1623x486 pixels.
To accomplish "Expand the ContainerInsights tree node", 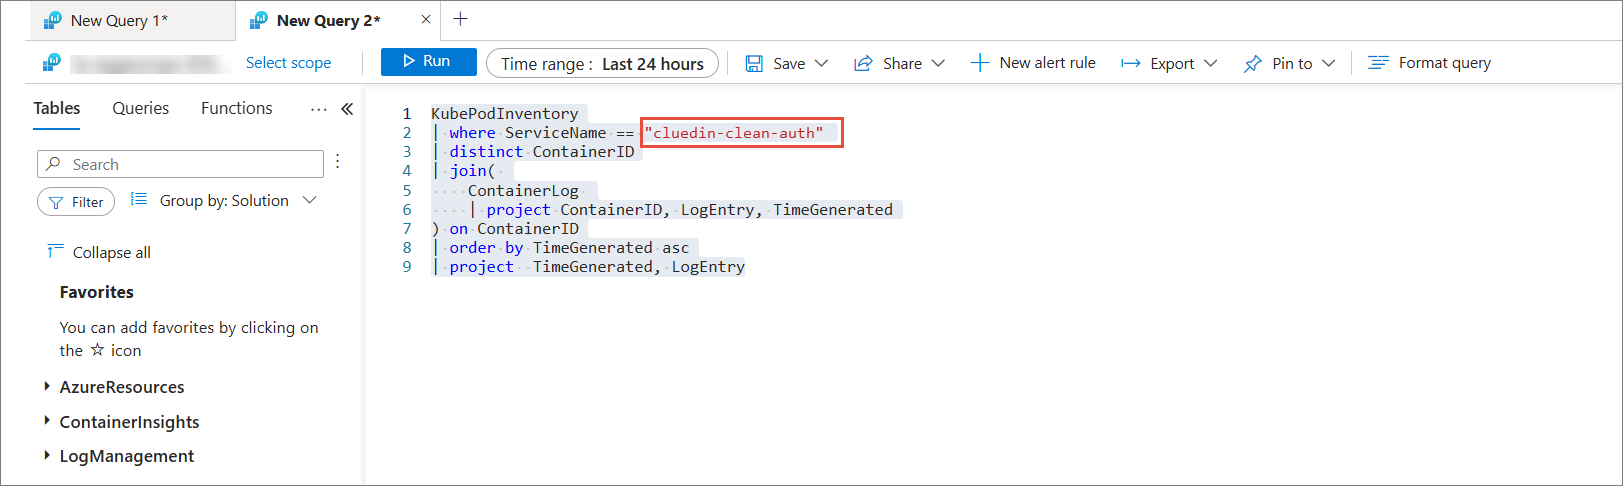I will coord(47,421).
